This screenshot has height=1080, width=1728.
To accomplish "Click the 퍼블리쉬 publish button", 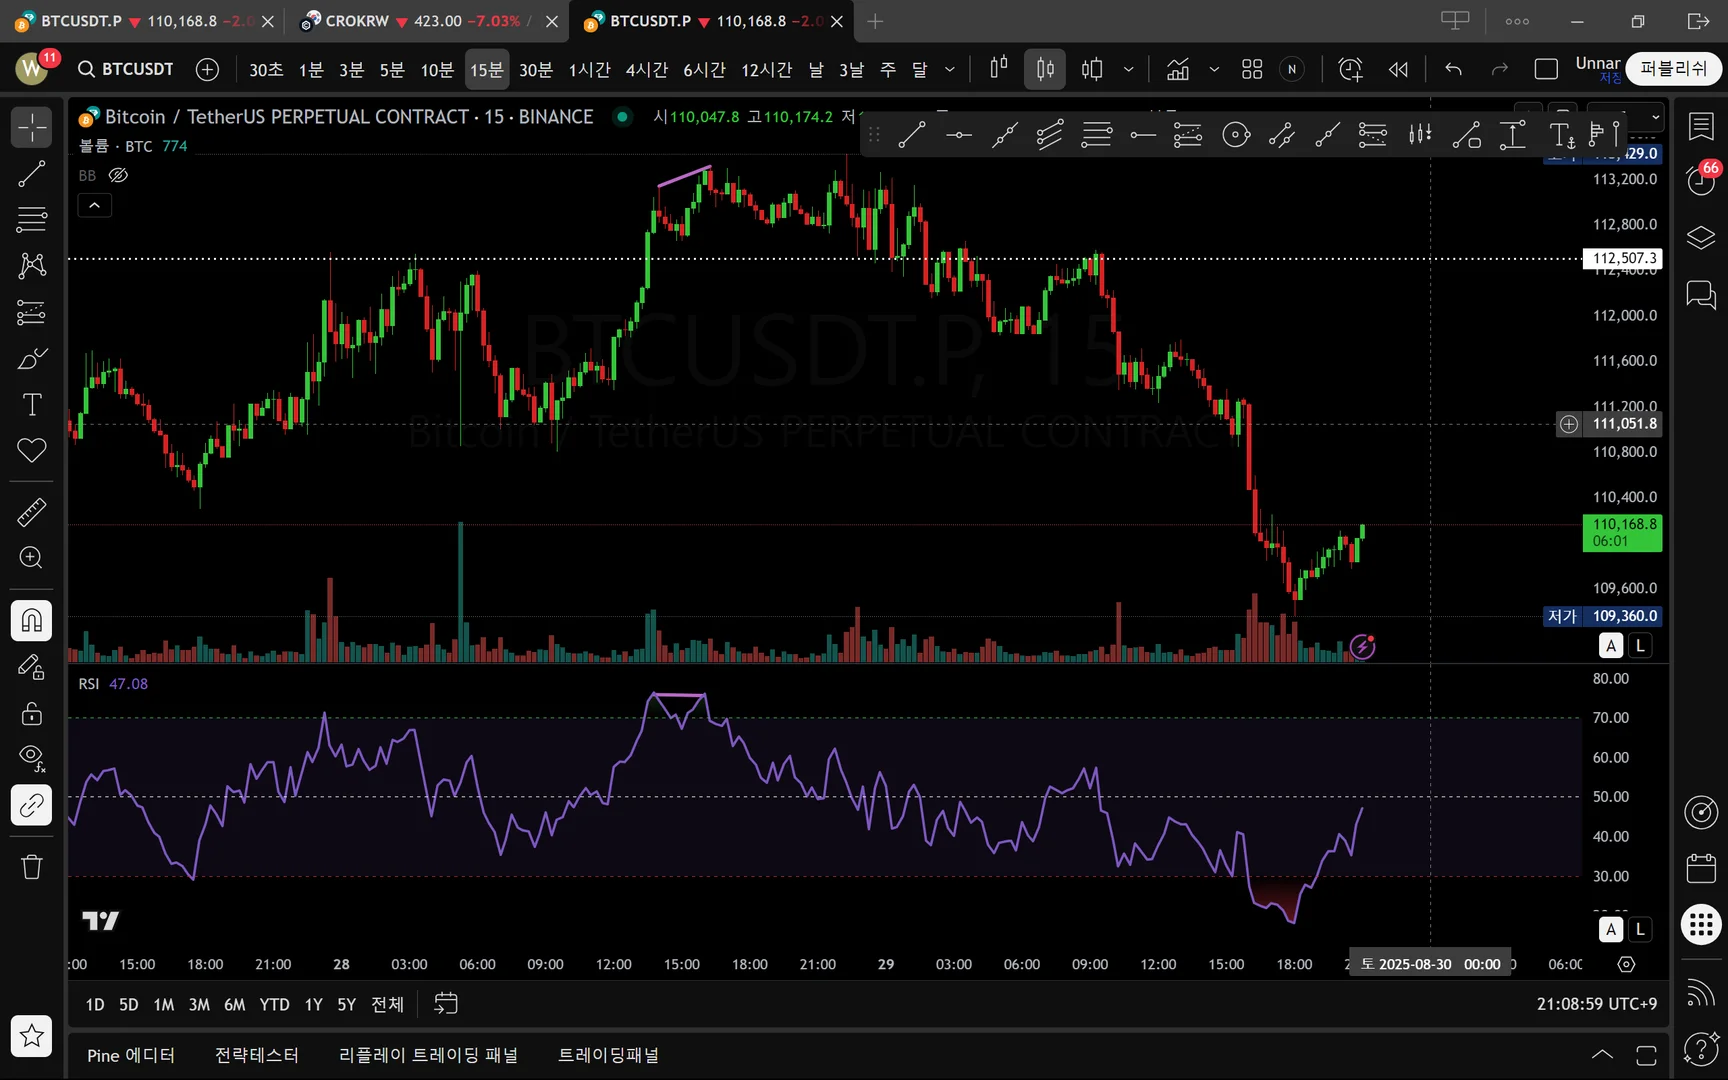I will coord(1674,69).
